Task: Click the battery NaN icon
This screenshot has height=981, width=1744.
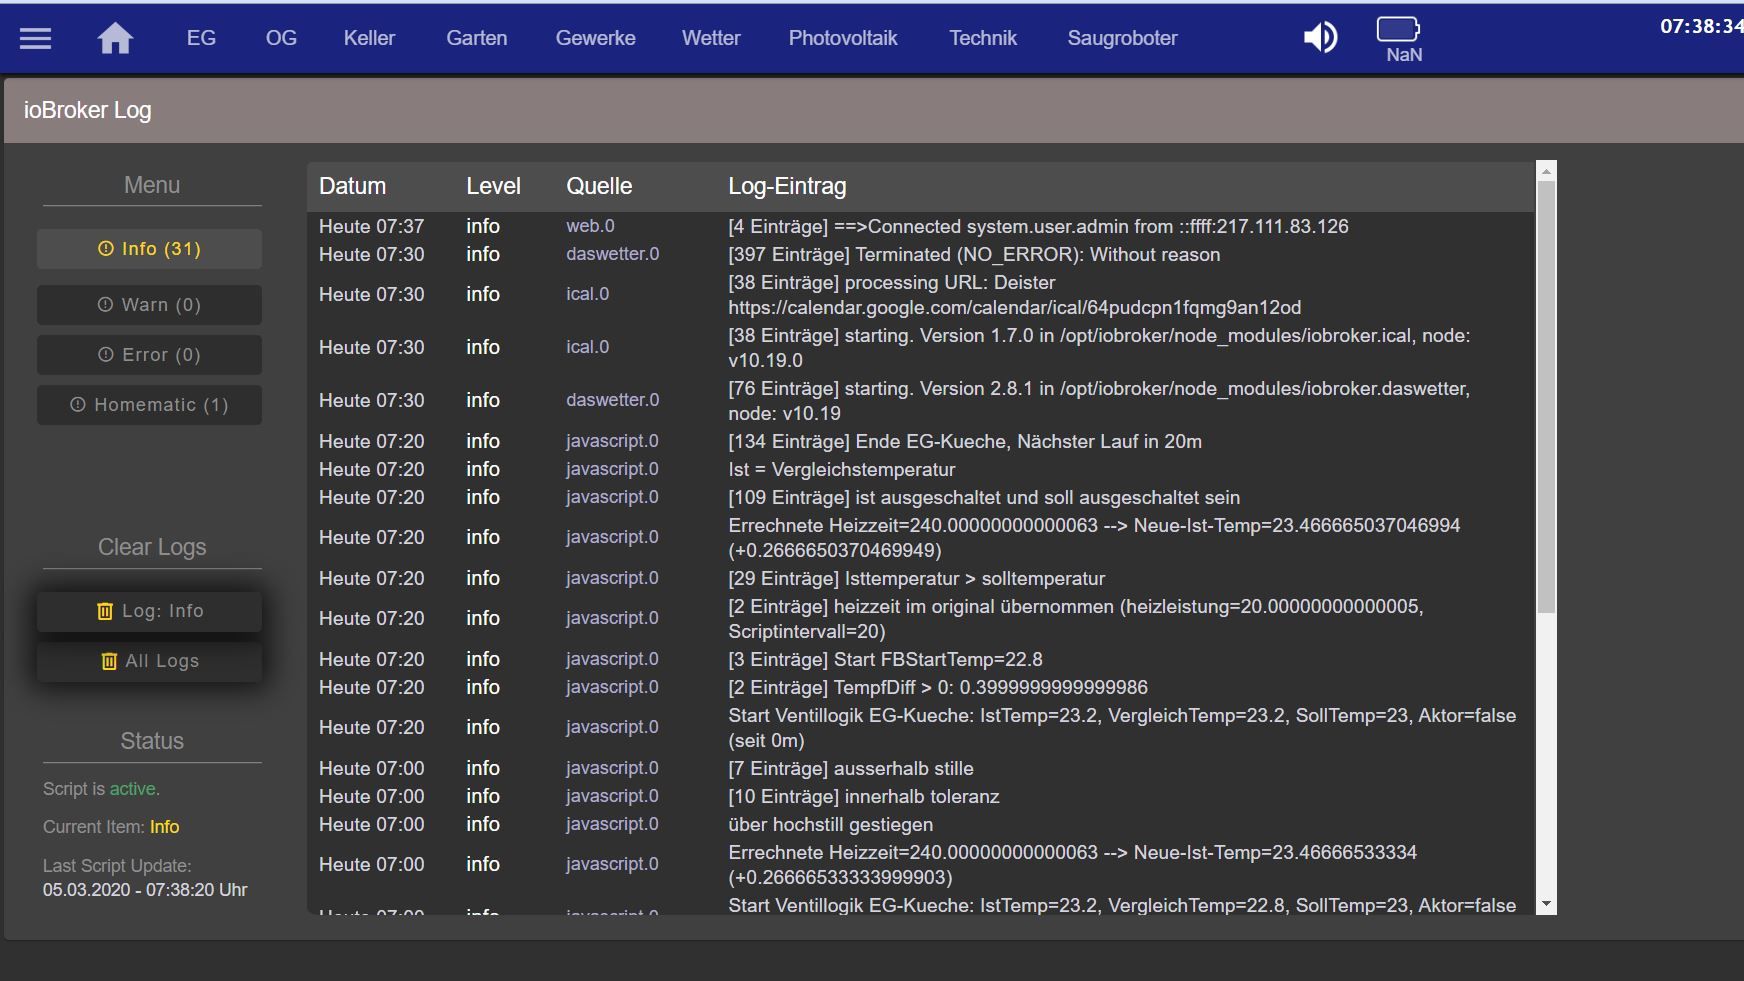Action: click(1398, 40)
